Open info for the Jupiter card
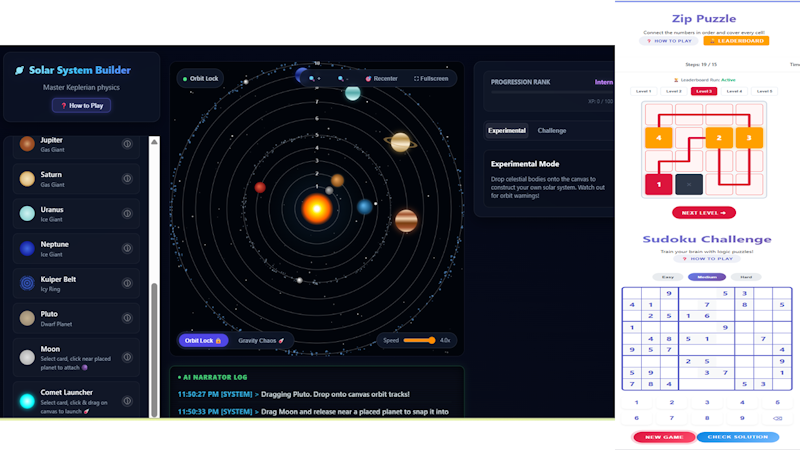This screenshot has height=450, width=800. click(x=127, y=144)
